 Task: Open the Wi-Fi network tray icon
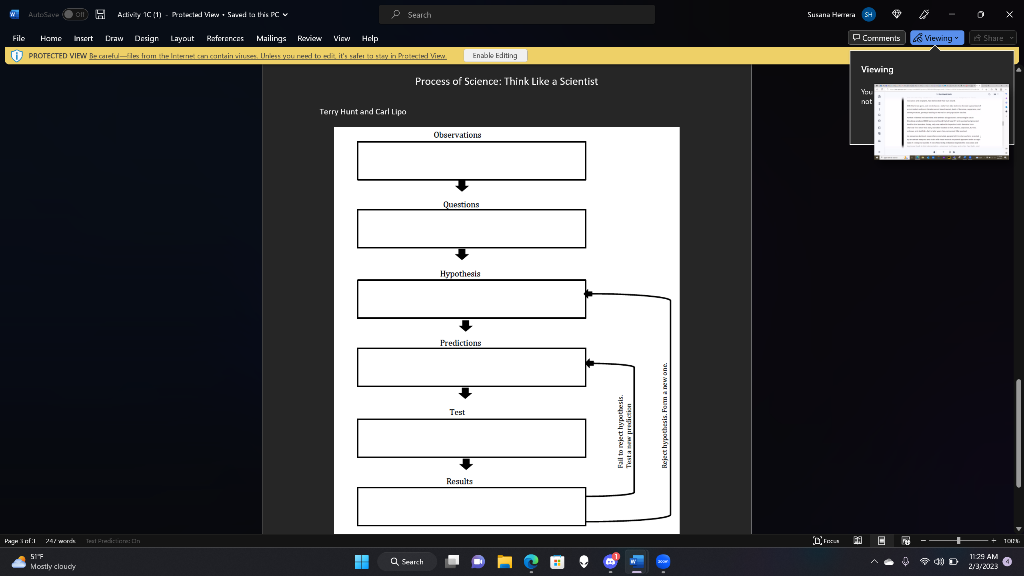click(x=925, y=562)
